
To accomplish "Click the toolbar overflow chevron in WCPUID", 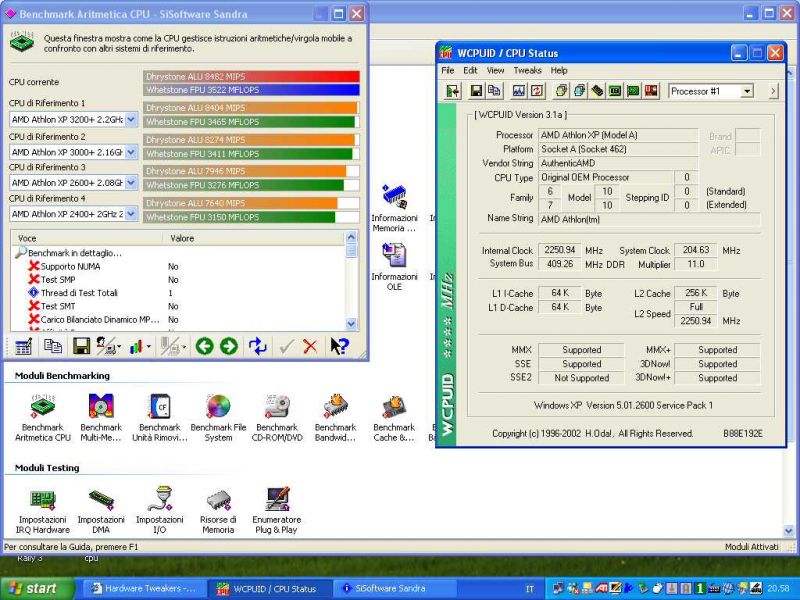I will pos(773,91).
